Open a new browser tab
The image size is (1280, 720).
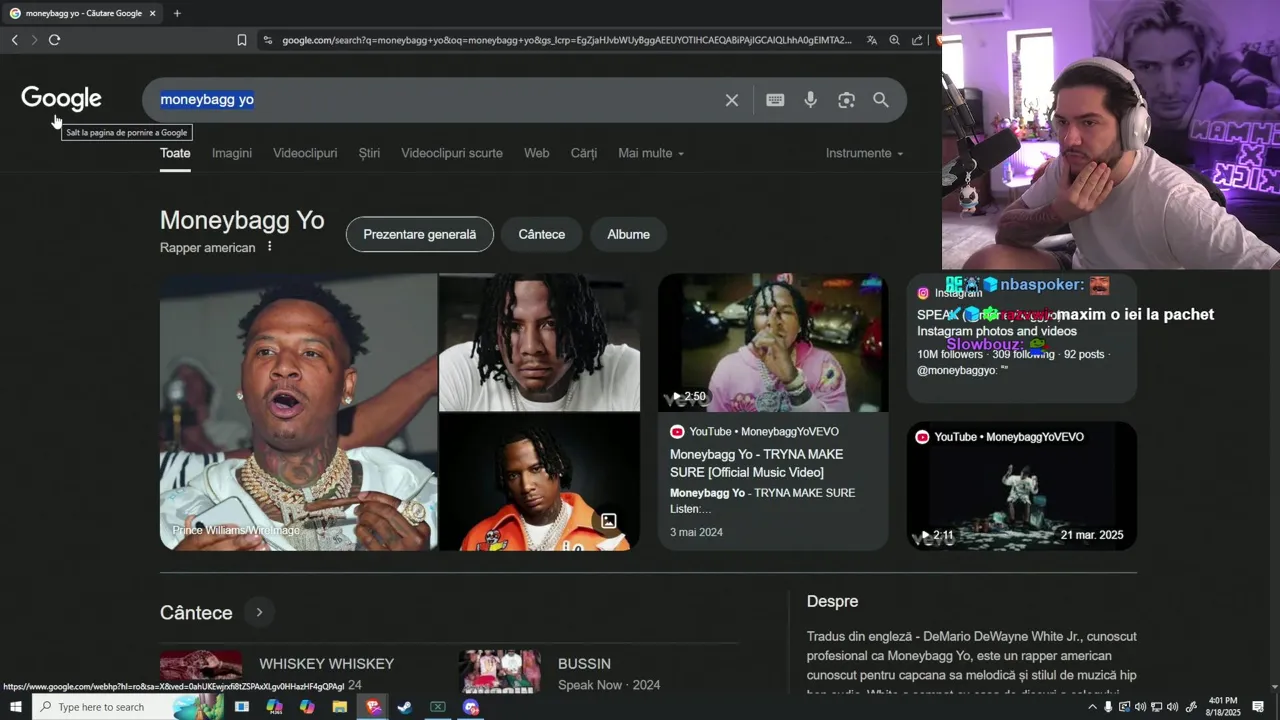(x=177, y=13)
